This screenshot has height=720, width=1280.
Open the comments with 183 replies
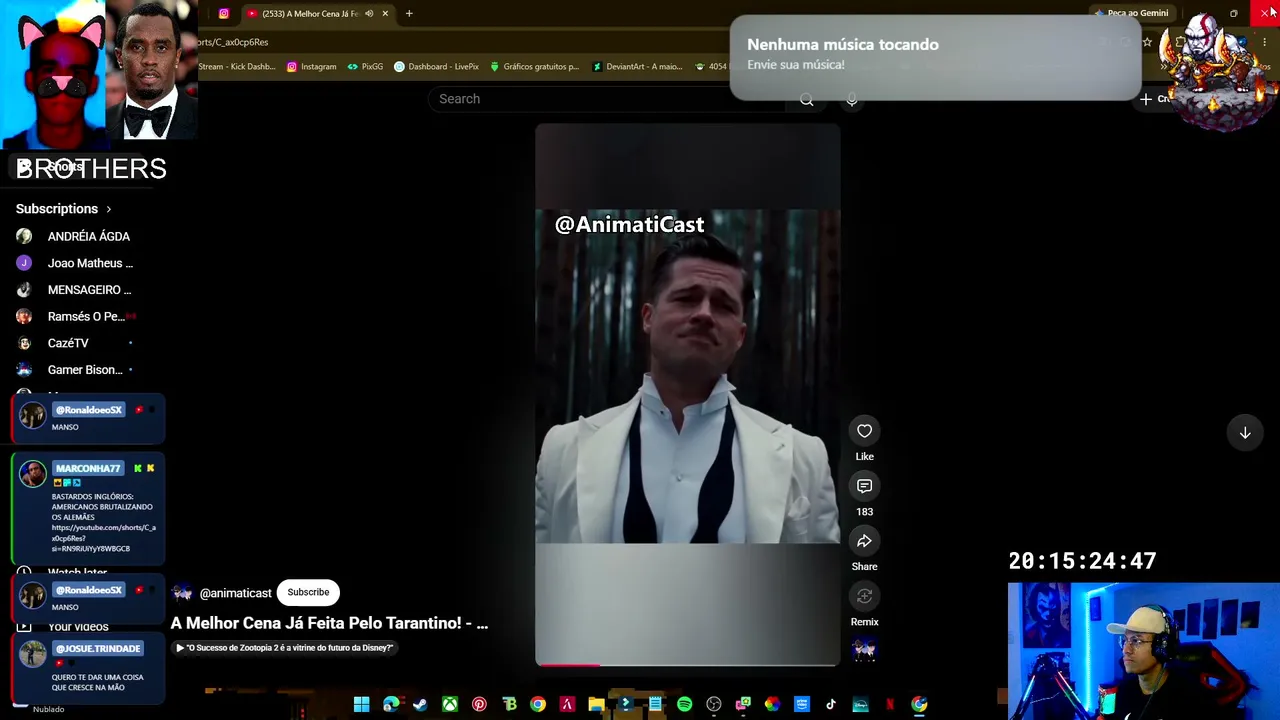click(x=864, y=486)
